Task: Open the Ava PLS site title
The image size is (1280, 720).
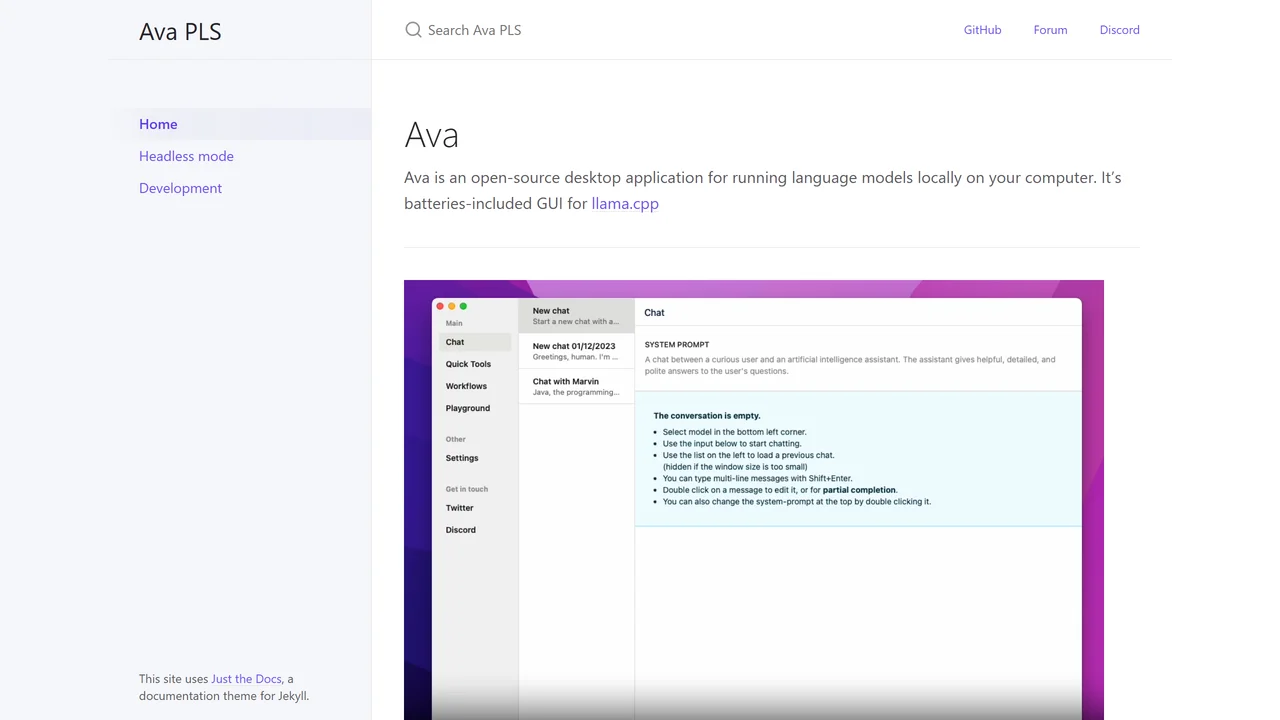Action: tap(180, 31)
